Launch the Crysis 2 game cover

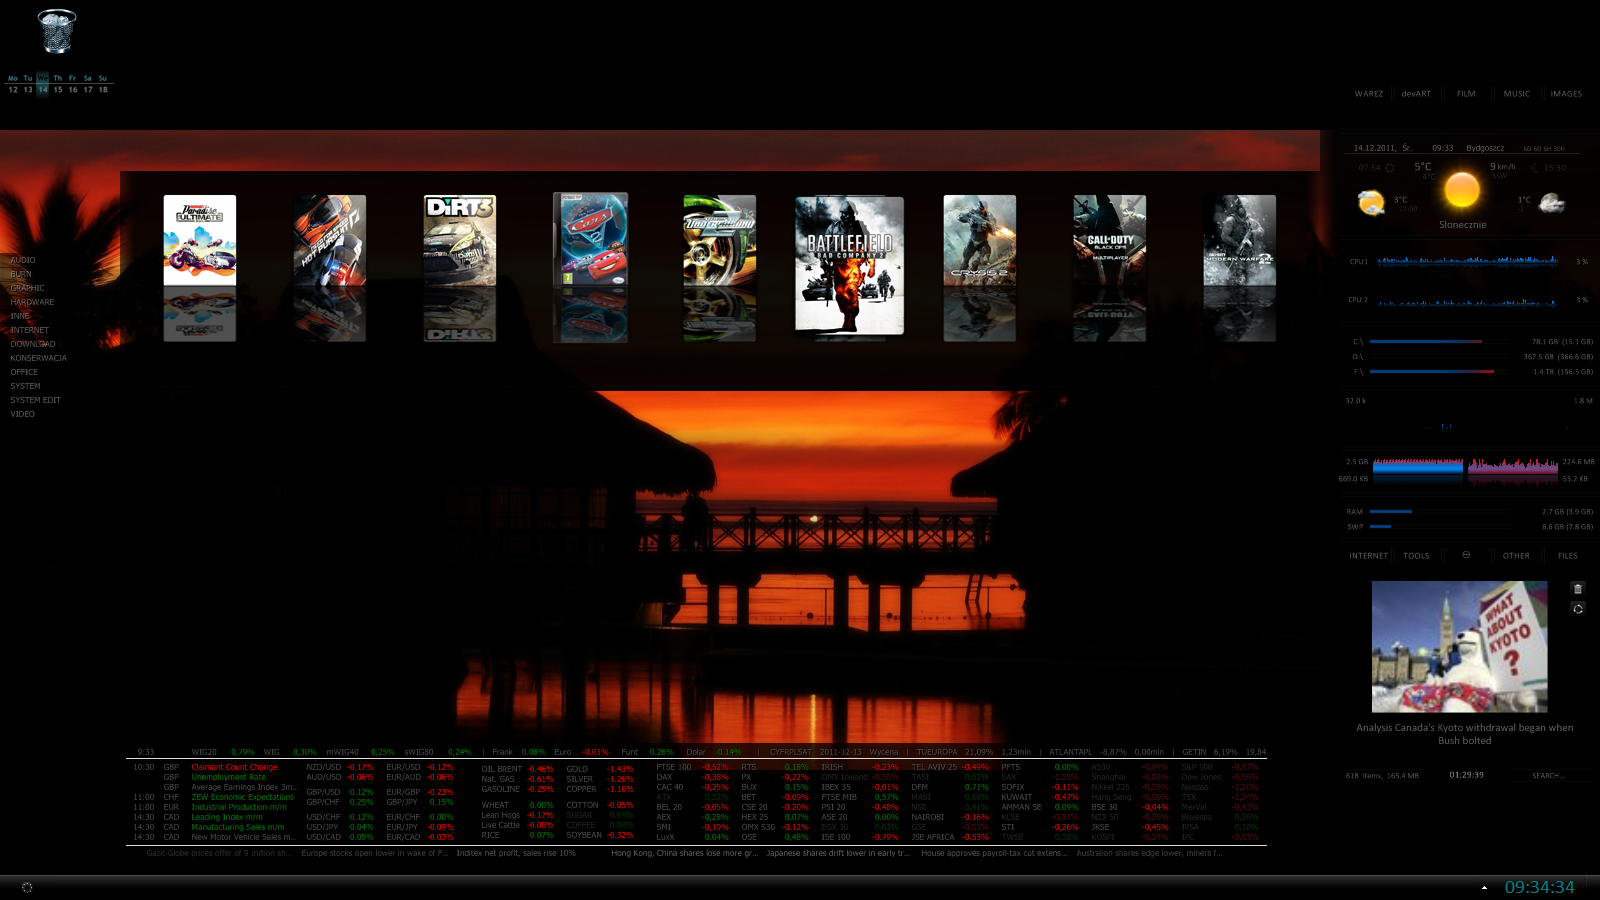(980, 240)
